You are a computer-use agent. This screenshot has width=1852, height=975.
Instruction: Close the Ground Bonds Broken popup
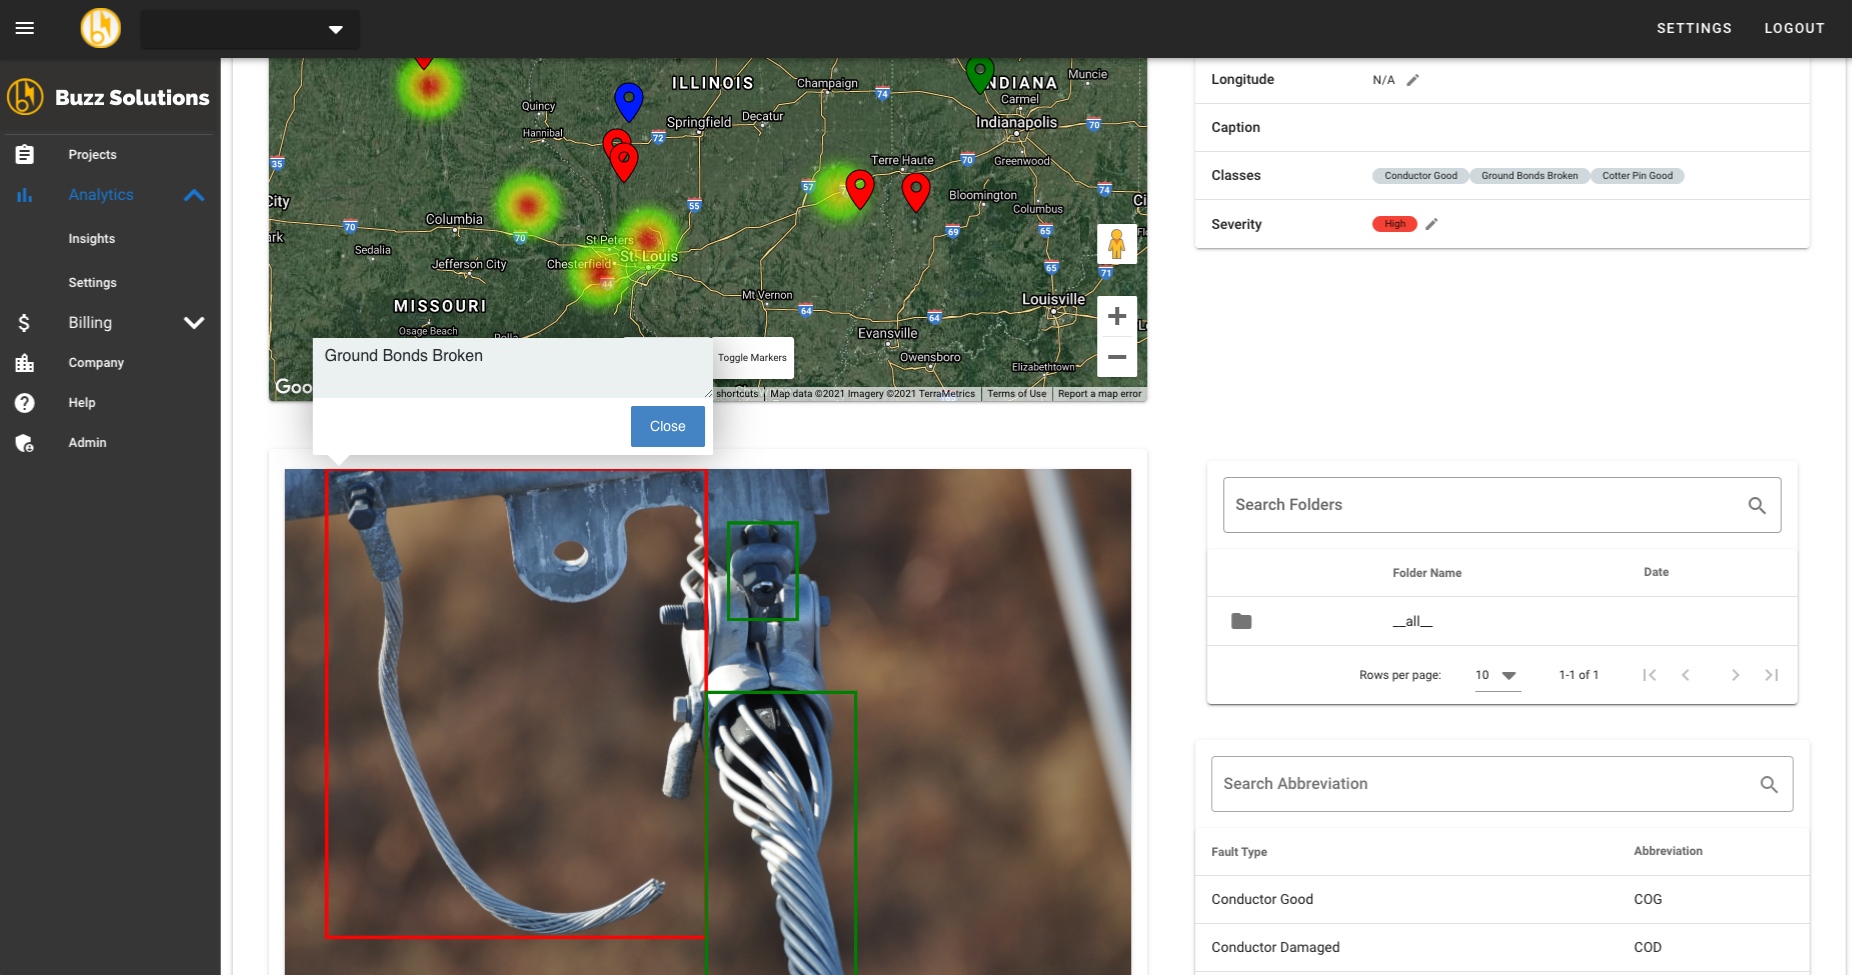pyautogui.click(x=668, y=426)
